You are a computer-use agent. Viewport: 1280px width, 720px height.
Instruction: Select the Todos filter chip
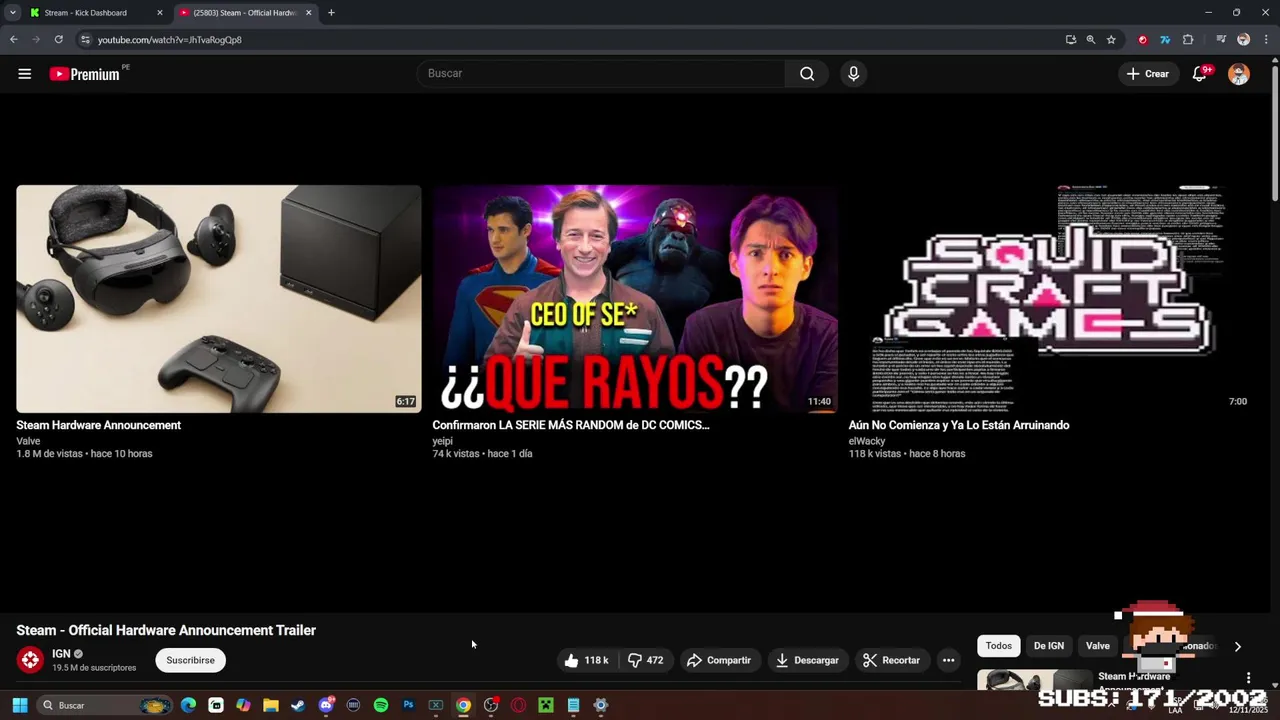click(999, 646)
